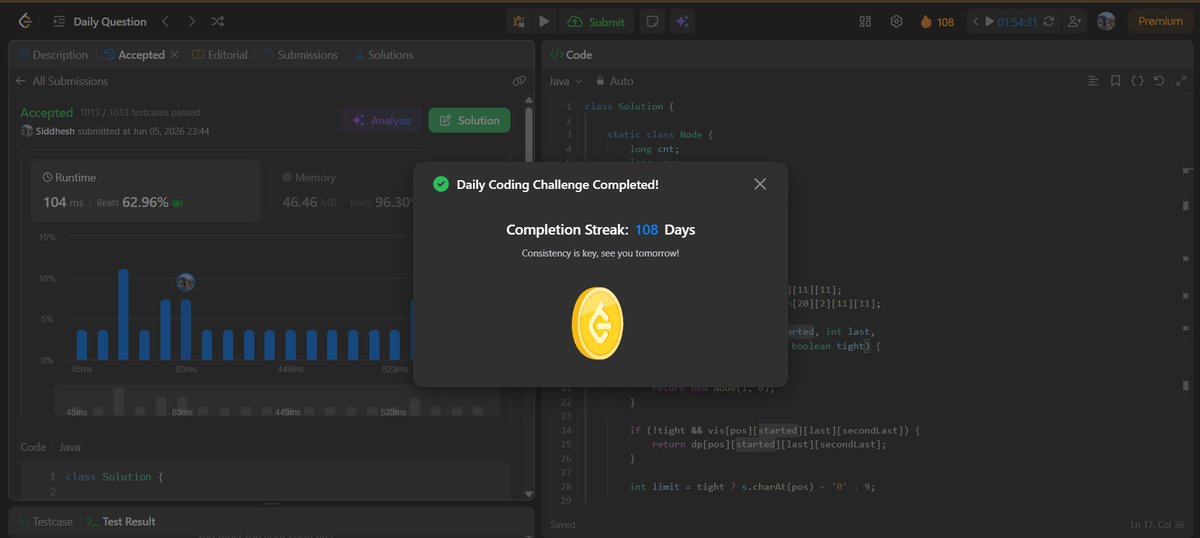Open the Test Result tab

121,521
